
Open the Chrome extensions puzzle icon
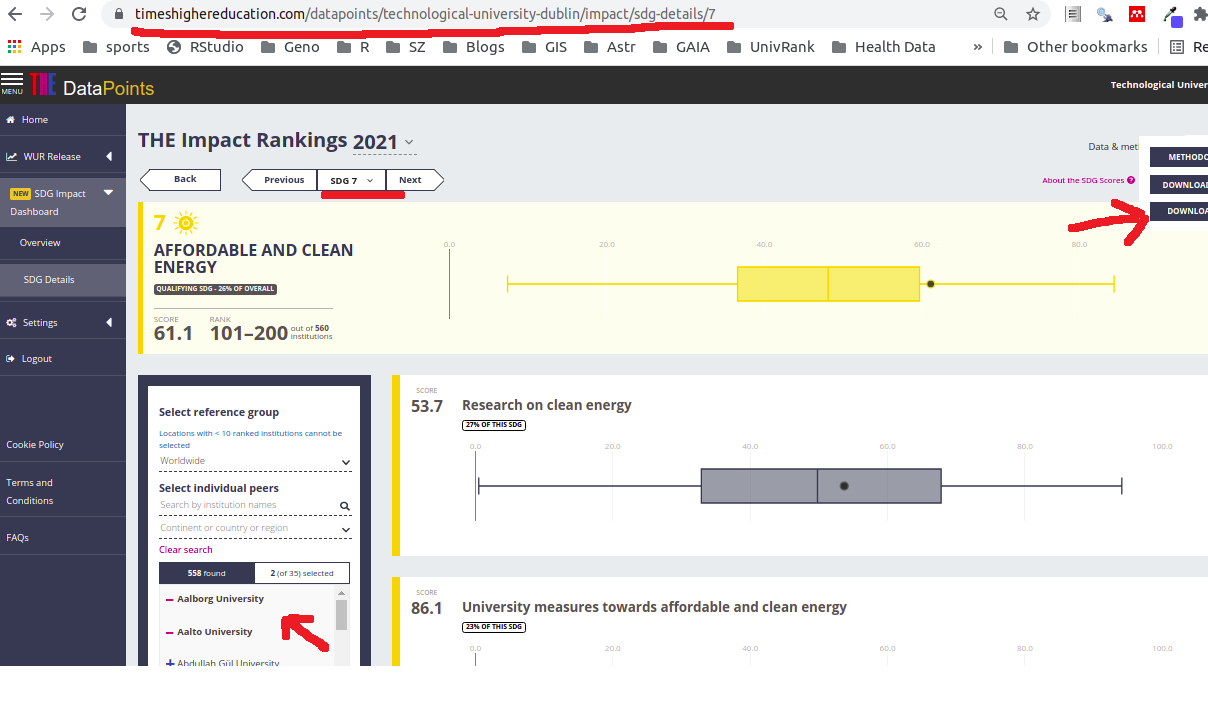[1200, 15]
